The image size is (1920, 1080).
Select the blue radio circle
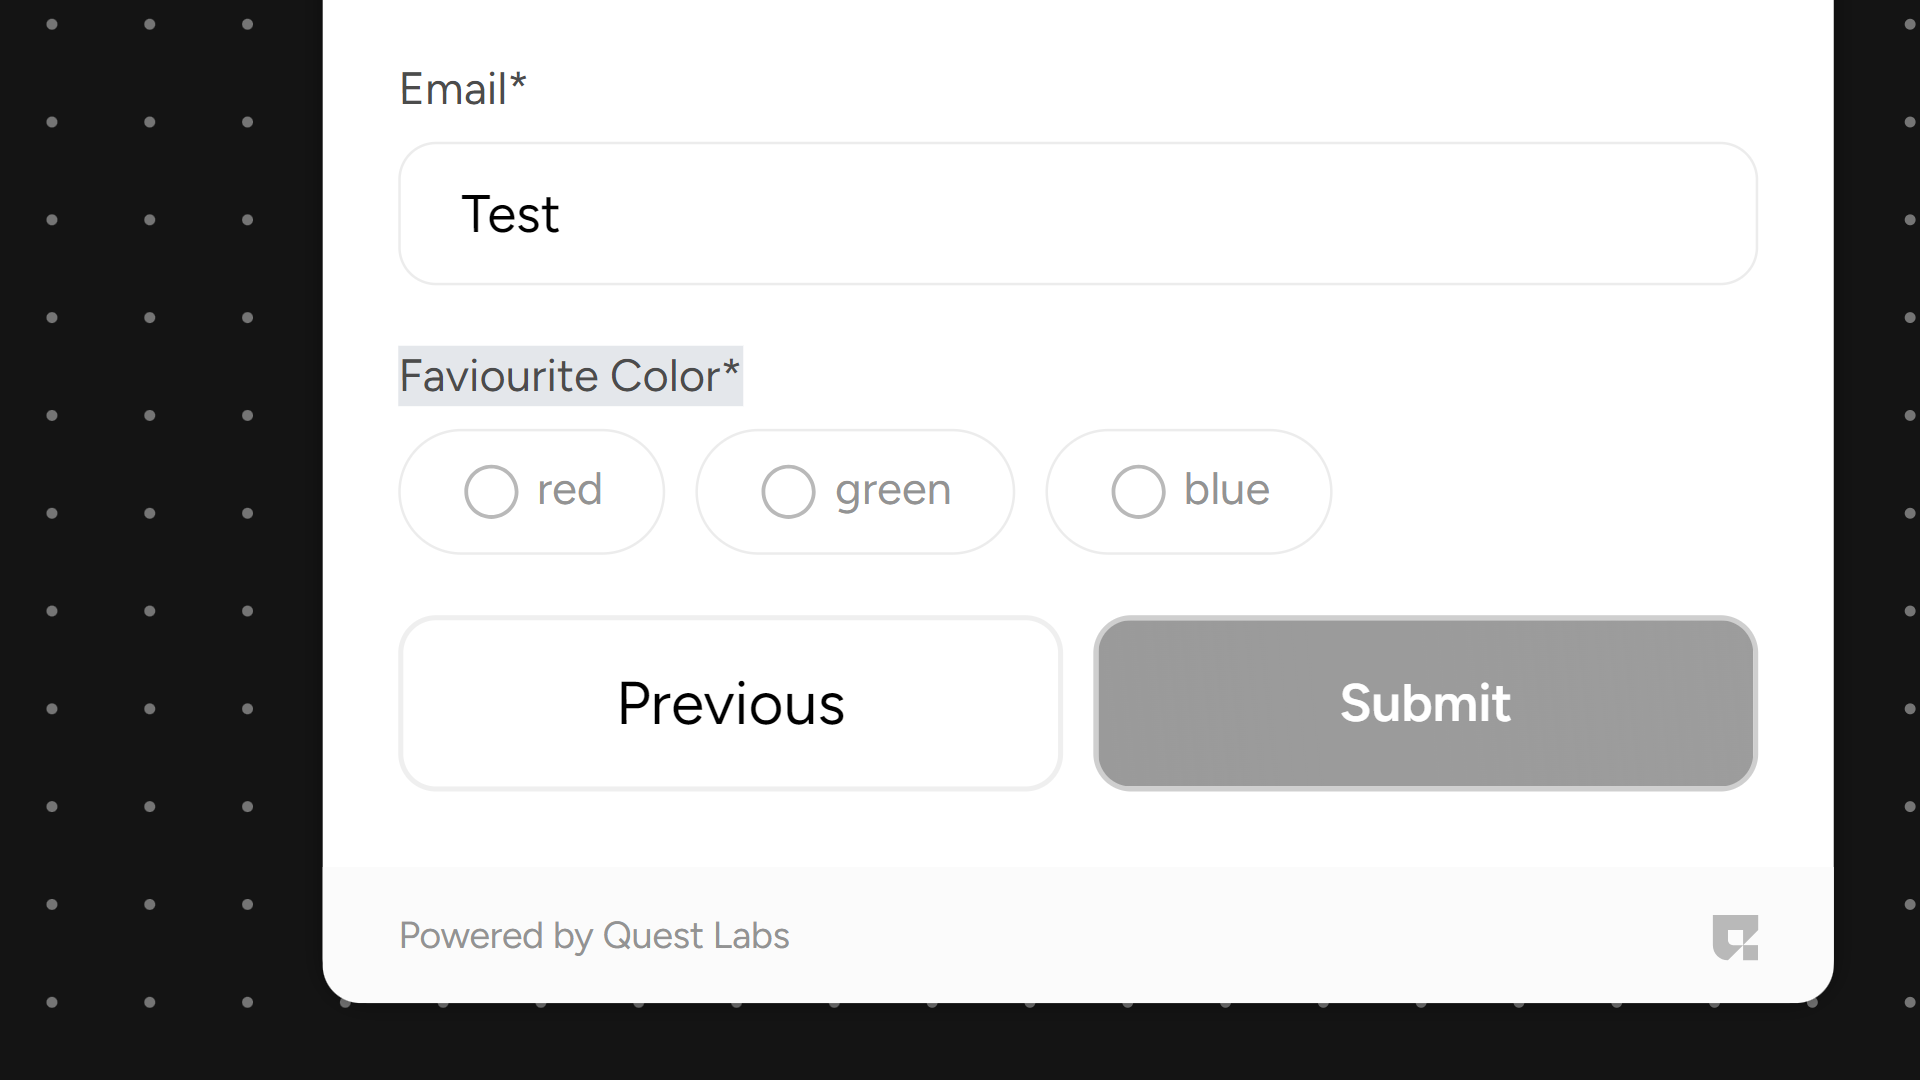point(1138,491)
